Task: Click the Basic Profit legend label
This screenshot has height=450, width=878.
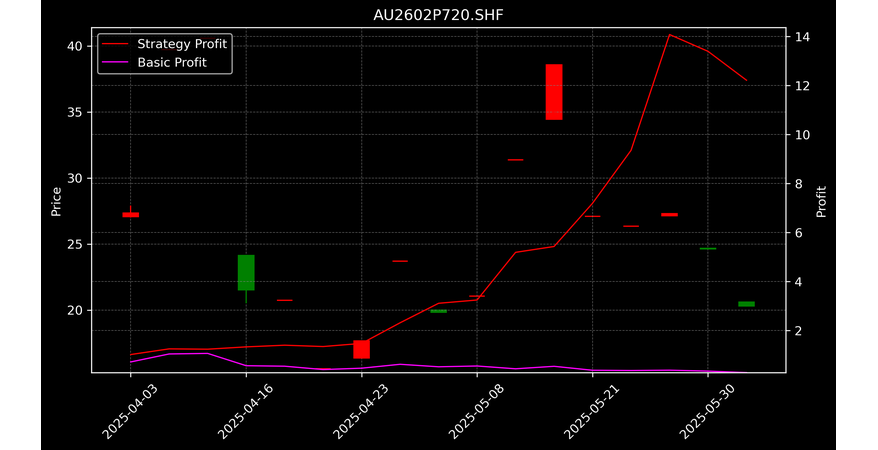Action: pyautogui.click(x=172, y=63)
